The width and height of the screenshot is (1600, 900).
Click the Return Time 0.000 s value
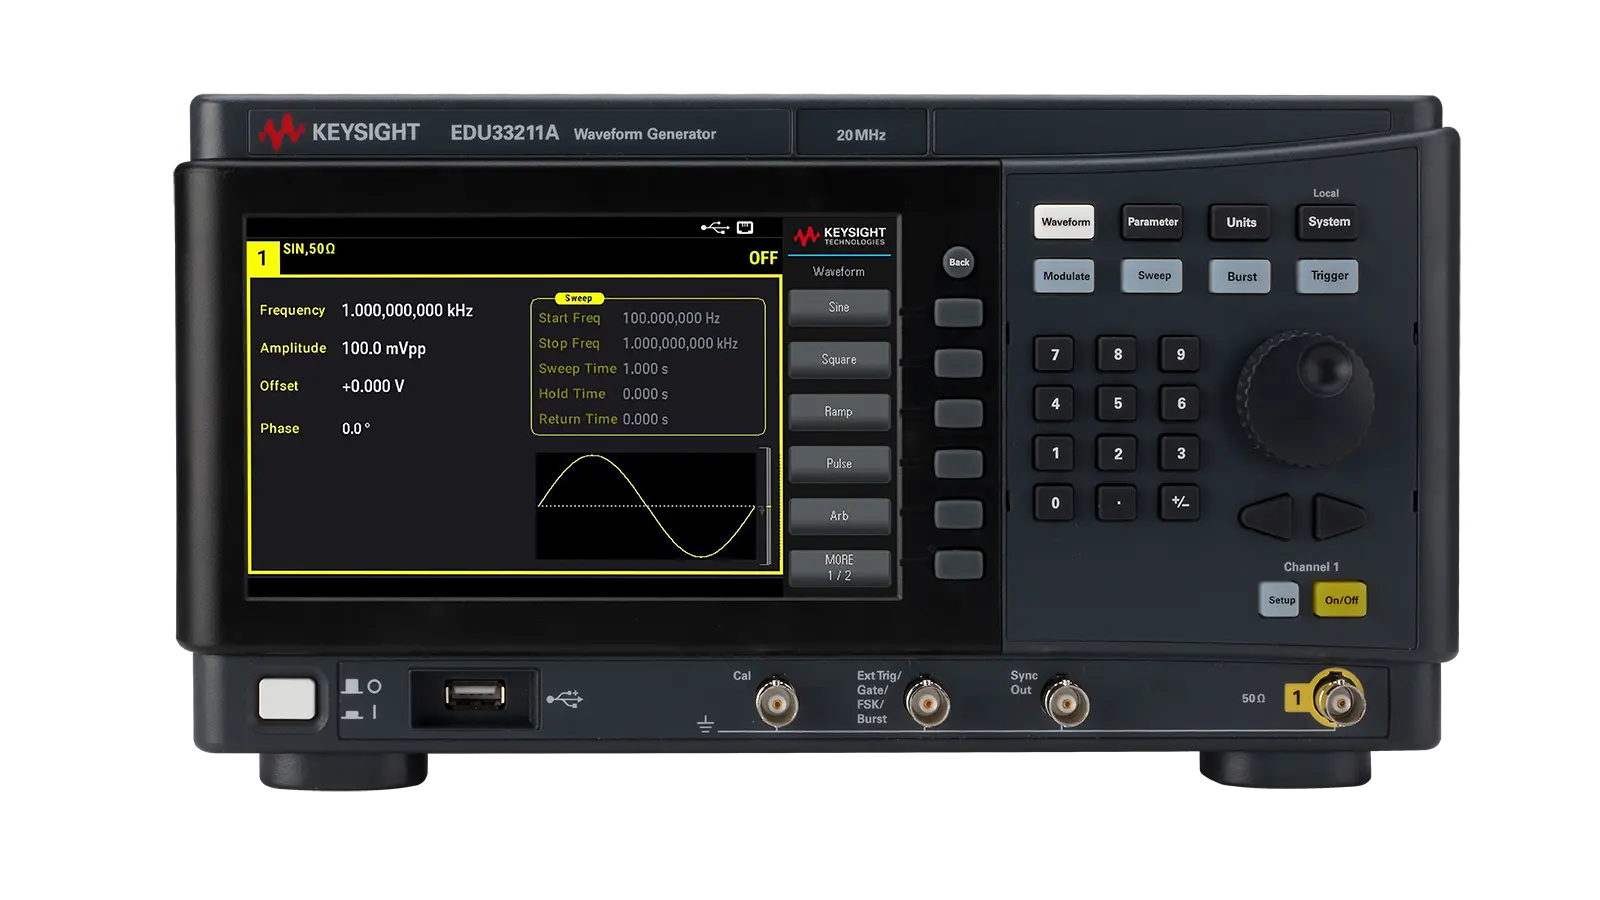645,419
